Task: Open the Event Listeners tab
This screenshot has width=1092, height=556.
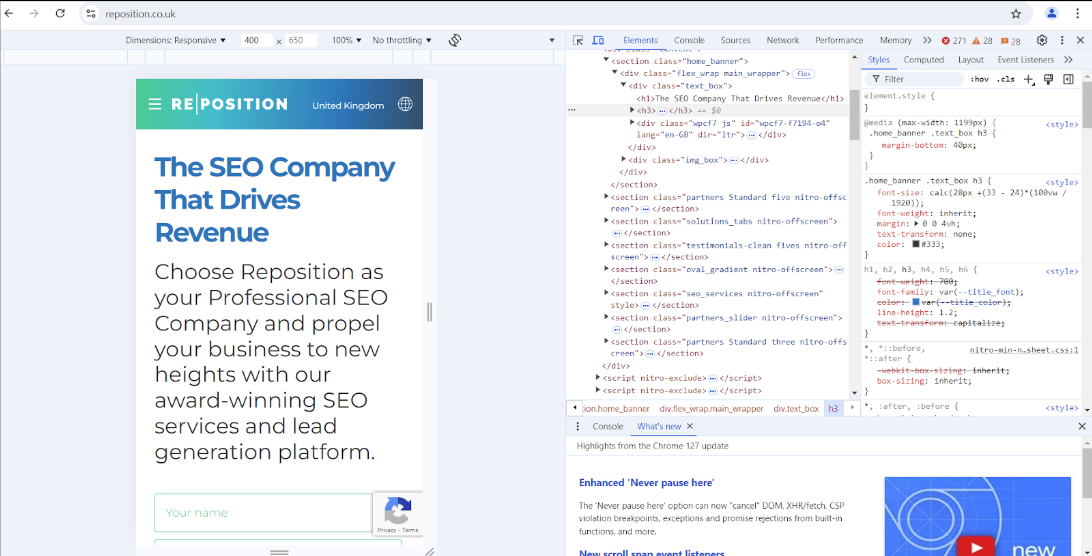Action: pyautogui.click(x=1026, y=60)
